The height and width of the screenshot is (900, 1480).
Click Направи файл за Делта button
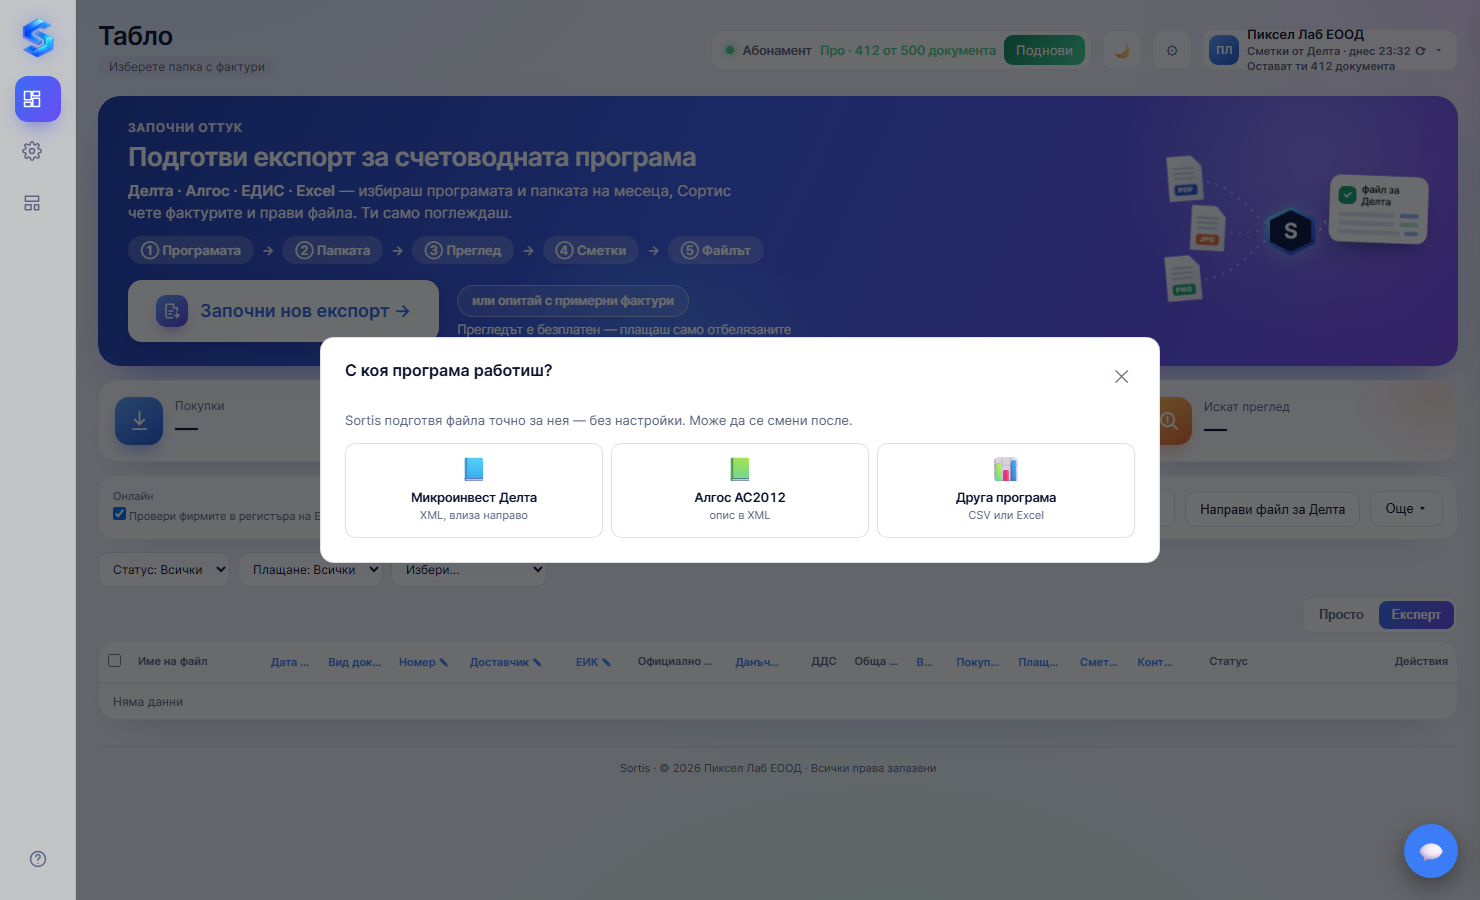[1272, 509]
